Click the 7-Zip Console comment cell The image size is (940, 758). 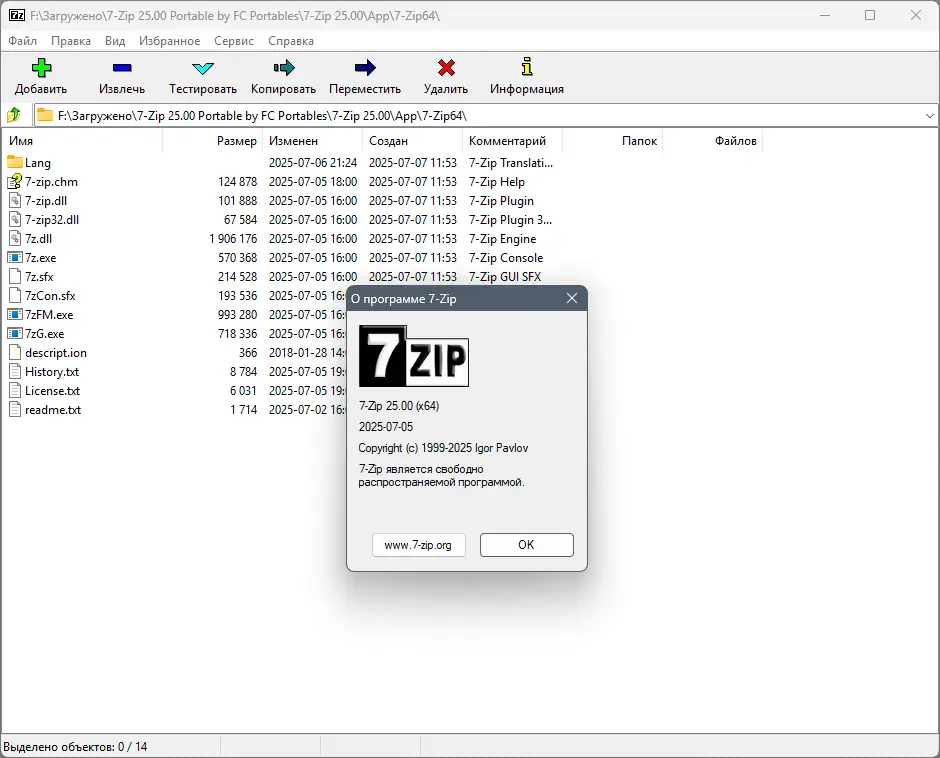click(x=506, y=258)
